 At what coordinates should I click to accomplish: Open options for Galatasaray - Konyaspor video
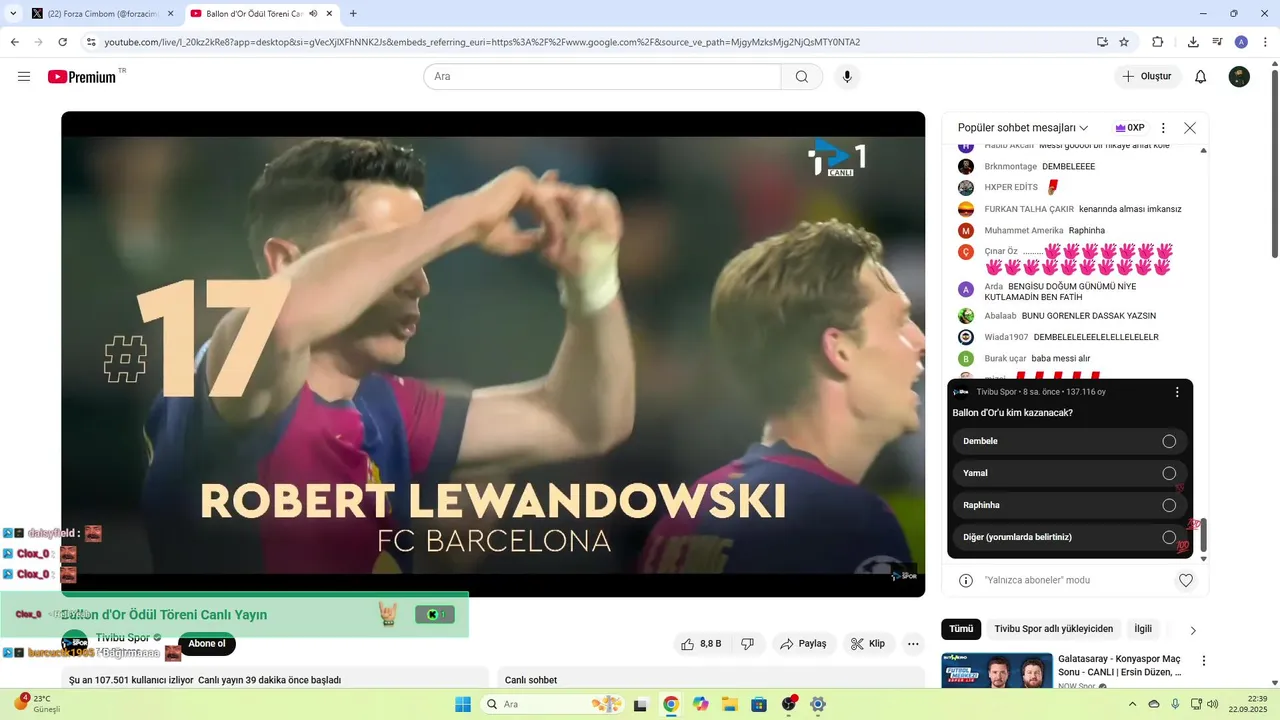1204,661
